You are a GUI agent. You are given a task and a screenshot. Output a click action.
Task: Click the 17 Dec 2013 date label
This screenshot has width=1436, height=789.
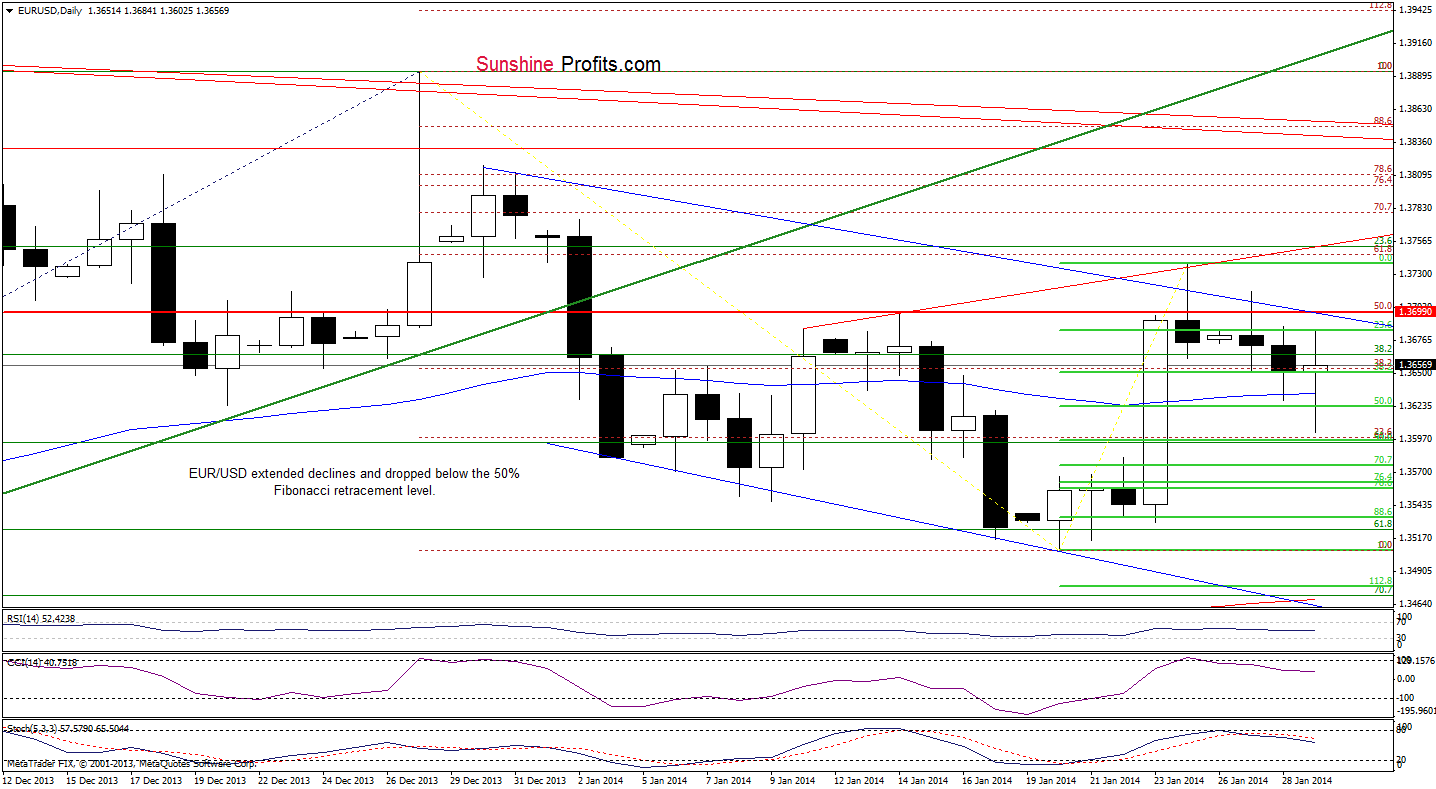point(155,780)
